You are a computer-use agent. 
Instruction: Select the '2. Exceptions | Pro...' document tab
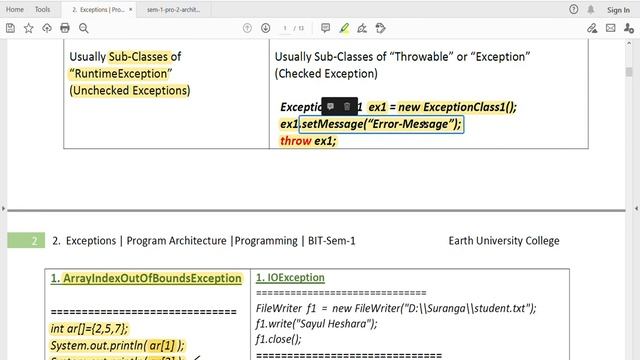(x=98, y=9)
